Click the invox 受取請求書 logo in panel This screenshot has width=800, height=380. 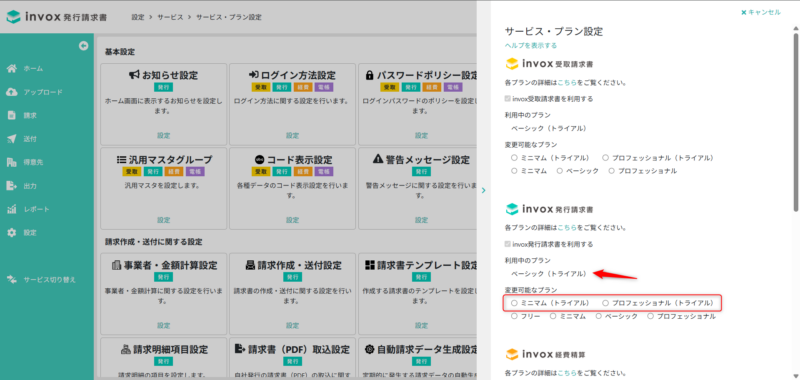(x=548, y=64)
